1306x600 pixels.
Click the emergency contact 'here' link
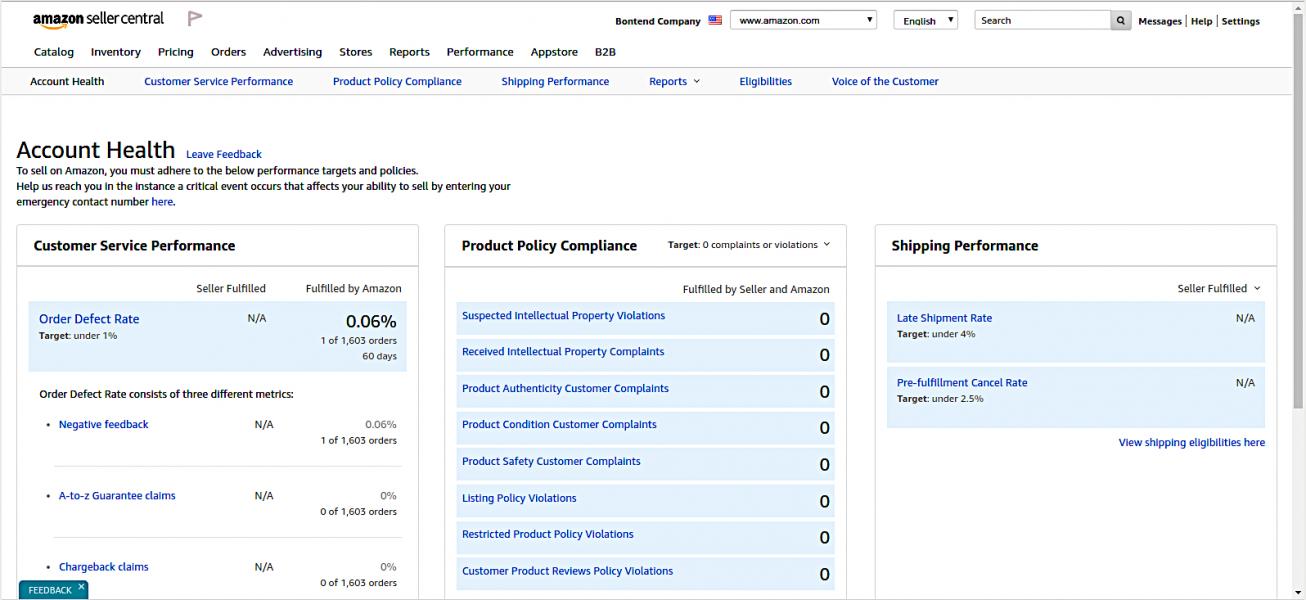click(162, 202)
